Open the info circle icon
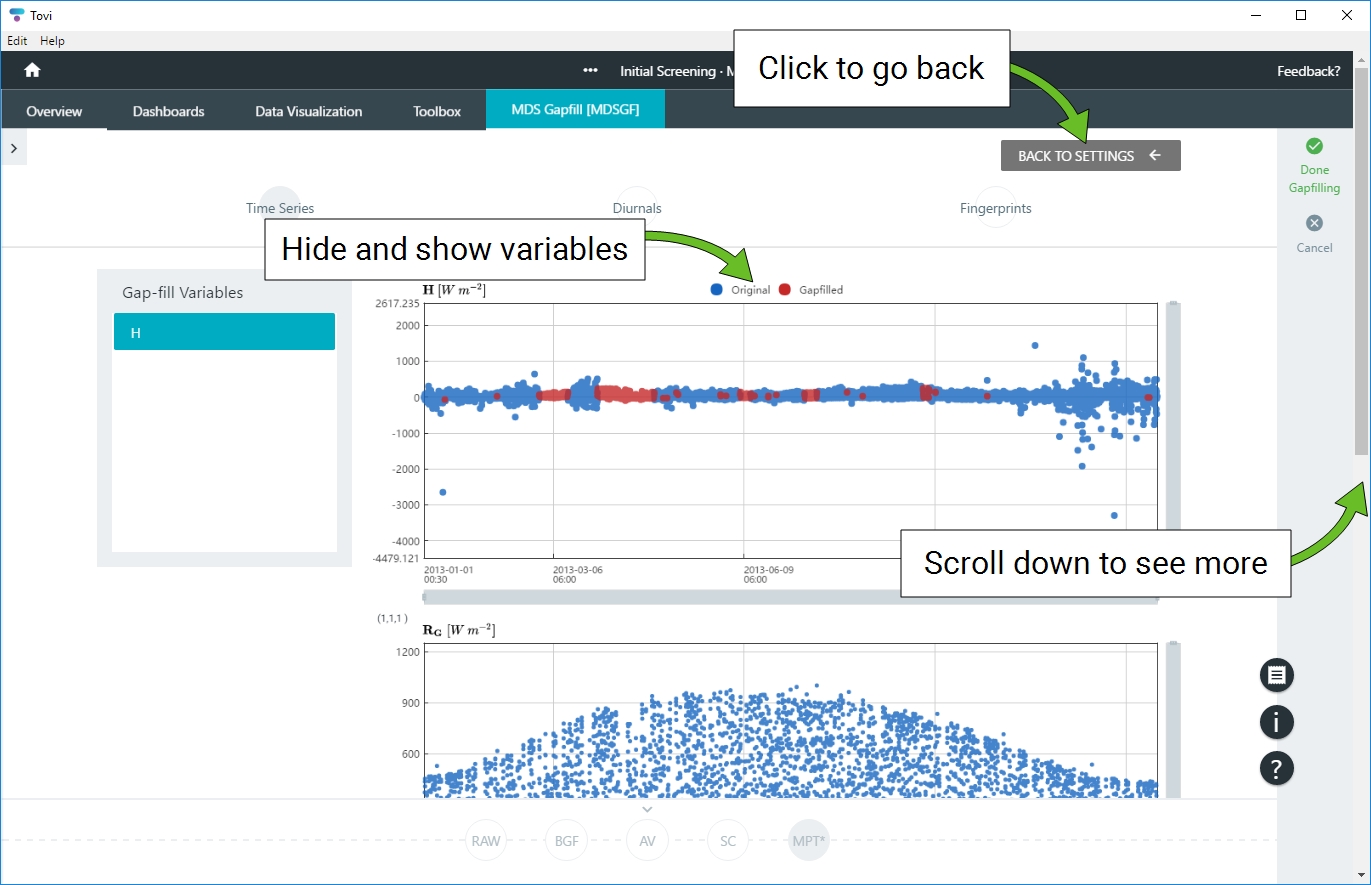The height and width of the screenshot is (885, 1371). point(1276,722)
